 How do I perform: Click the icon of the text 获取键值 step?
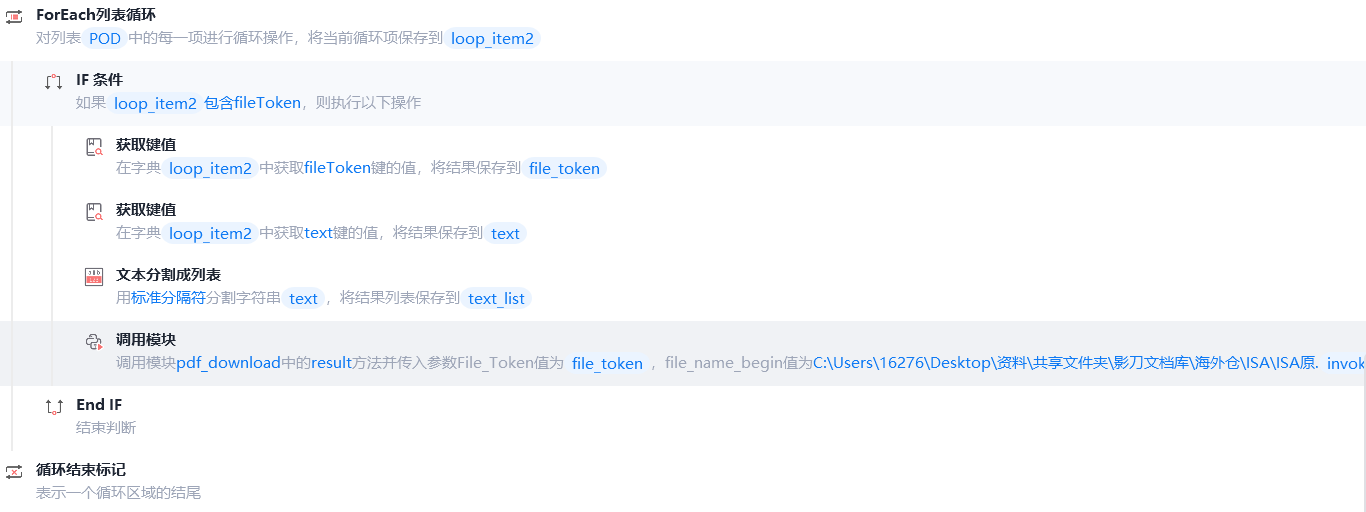click(x=94, y=212)
